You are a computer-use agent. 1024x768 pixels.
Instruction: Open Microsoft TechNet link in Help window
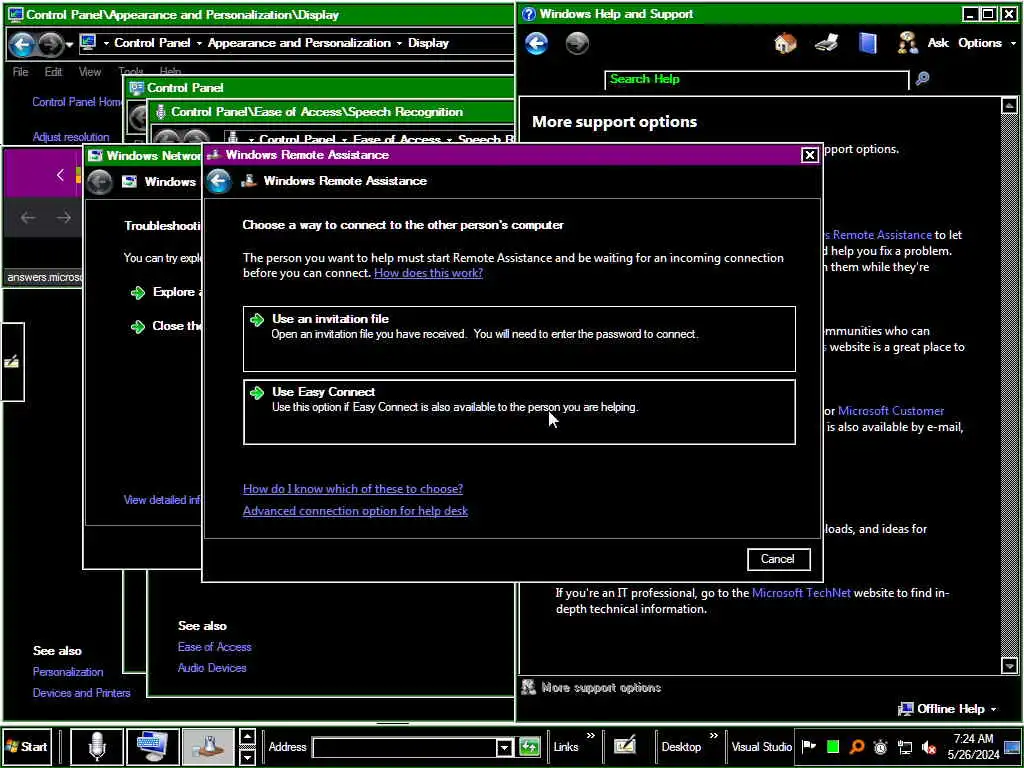click(x=801, y=593)
